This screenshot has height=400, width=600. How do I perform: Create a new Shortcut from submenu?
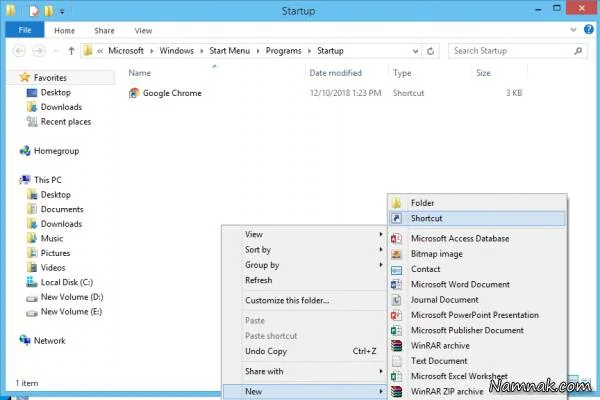coord(477,218)
